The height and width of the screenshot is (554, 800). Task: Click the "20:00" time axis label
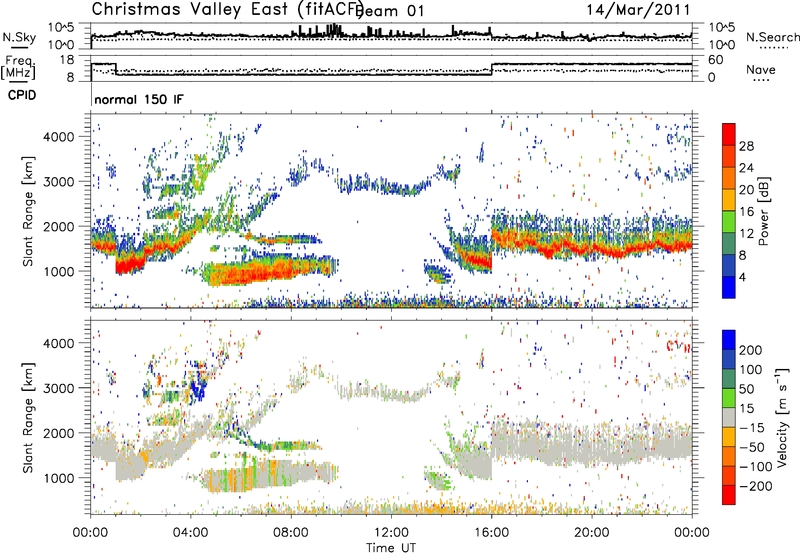click(592, 533)
